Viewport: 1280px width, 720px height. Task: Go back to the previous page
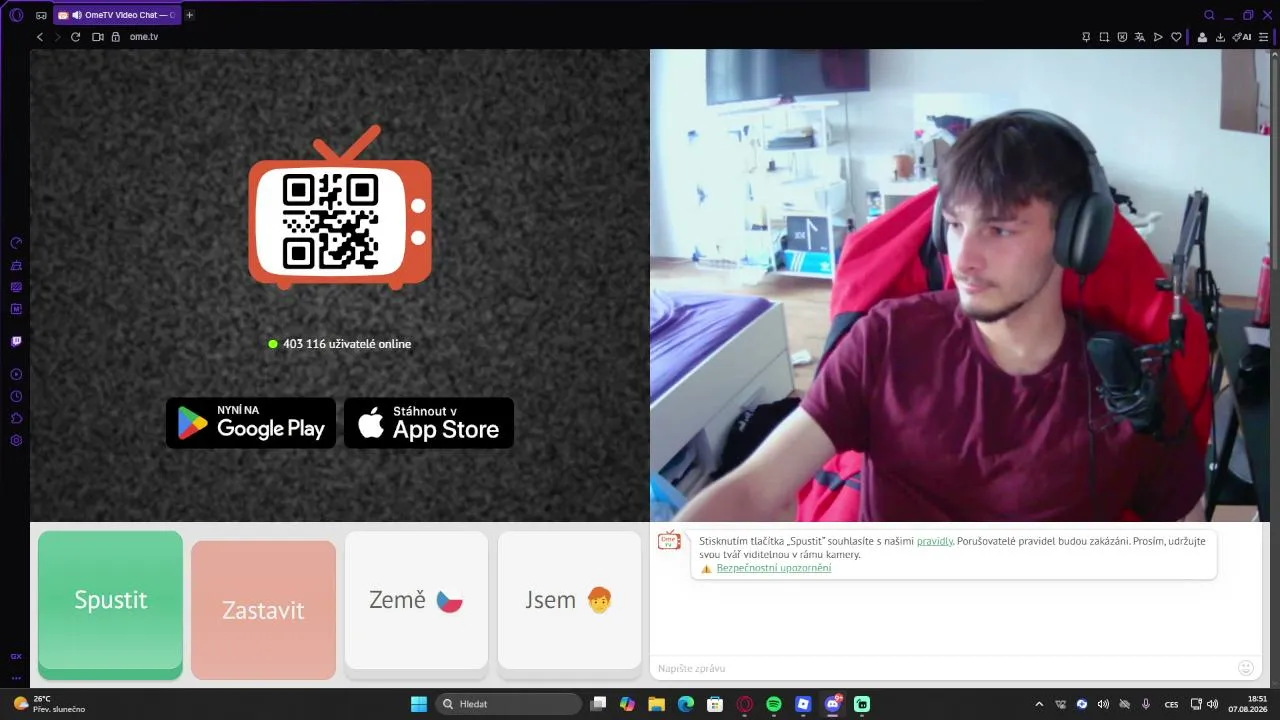40,37
